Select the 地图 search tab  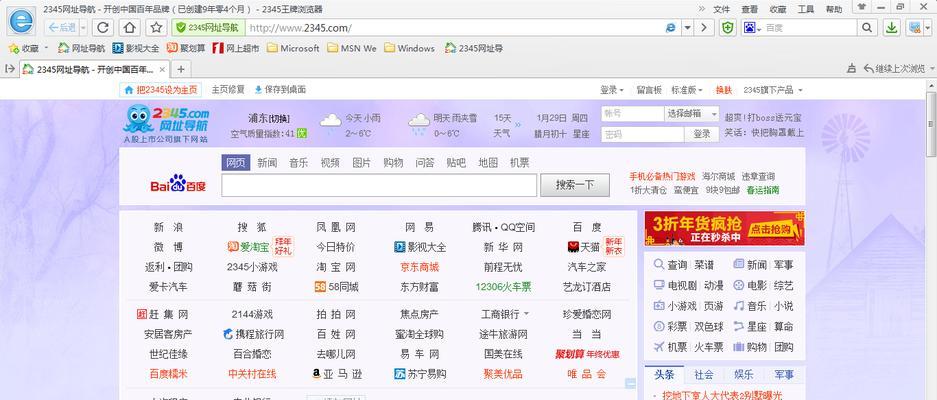[x=488, y=163]
